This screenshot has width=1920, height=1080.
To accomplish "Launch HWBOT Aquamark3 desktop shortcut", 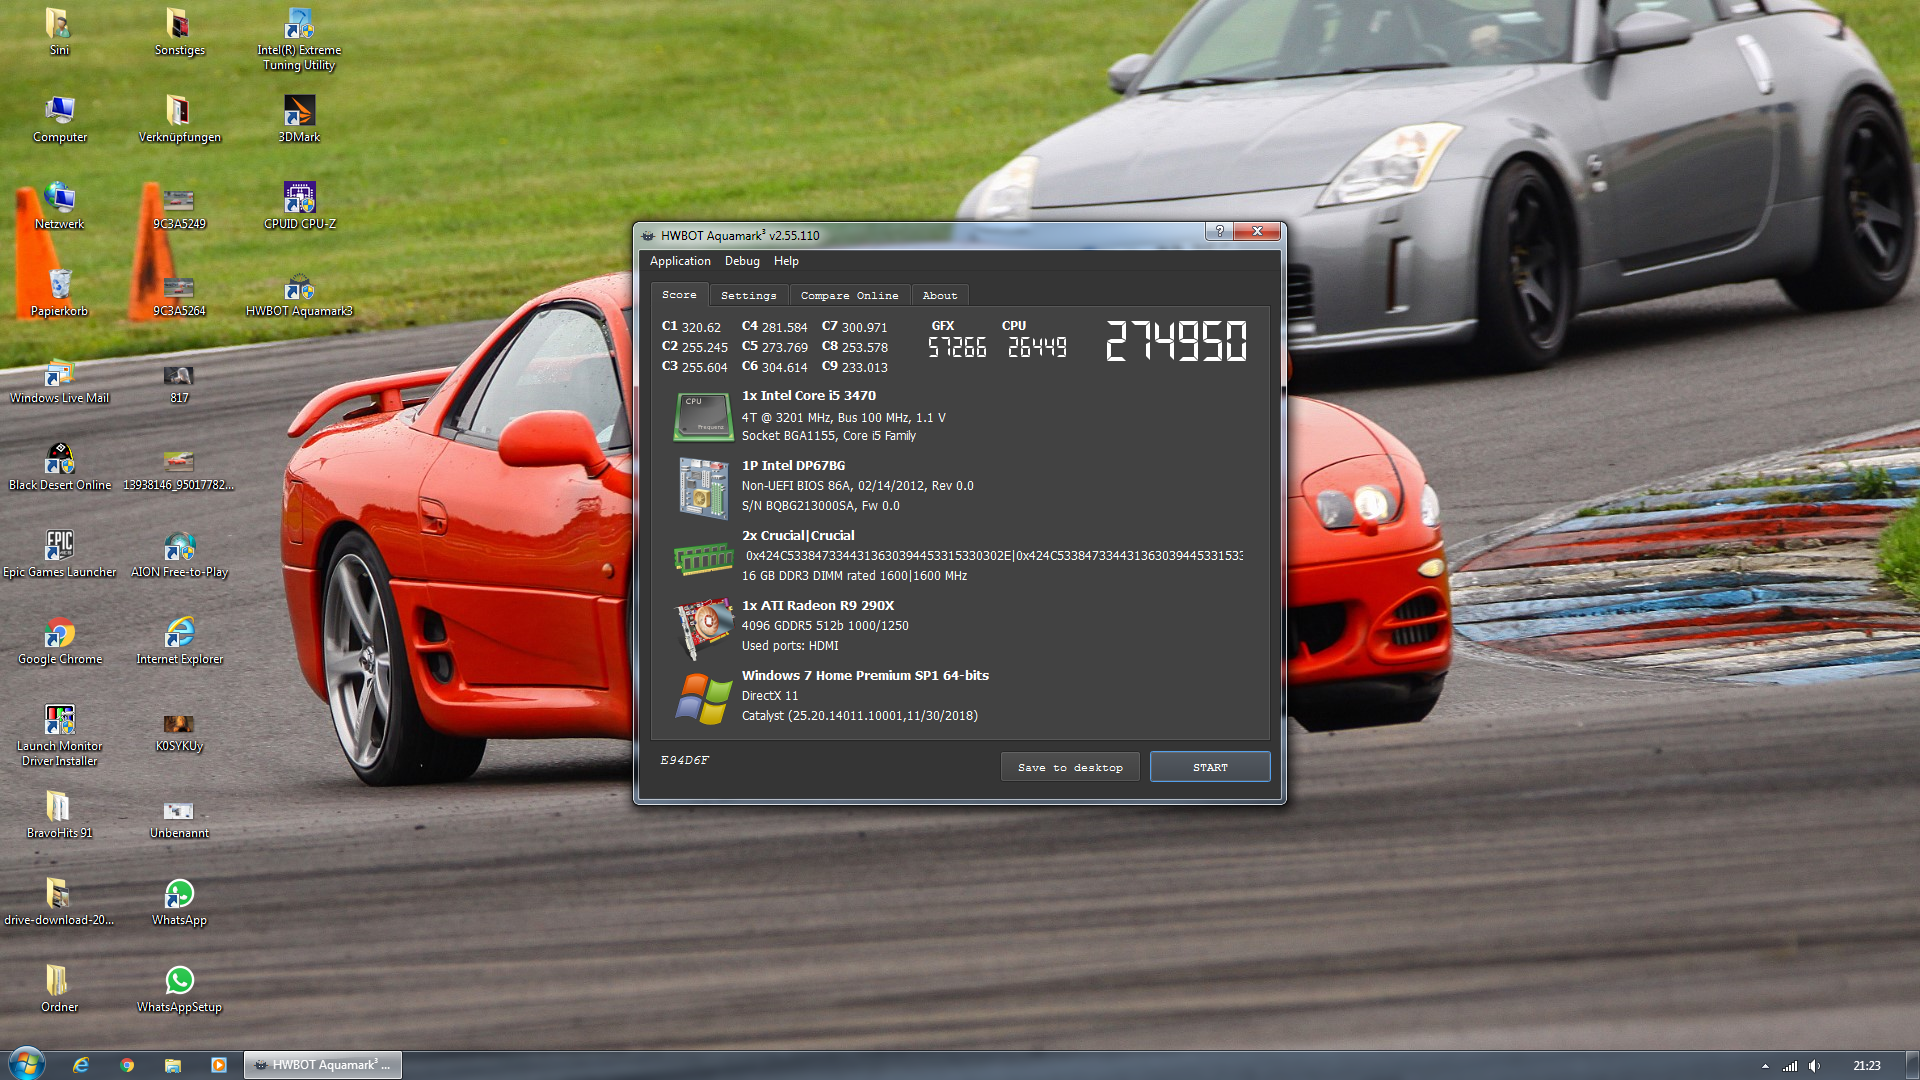I will pyautogui.click(x=299, y=293).
